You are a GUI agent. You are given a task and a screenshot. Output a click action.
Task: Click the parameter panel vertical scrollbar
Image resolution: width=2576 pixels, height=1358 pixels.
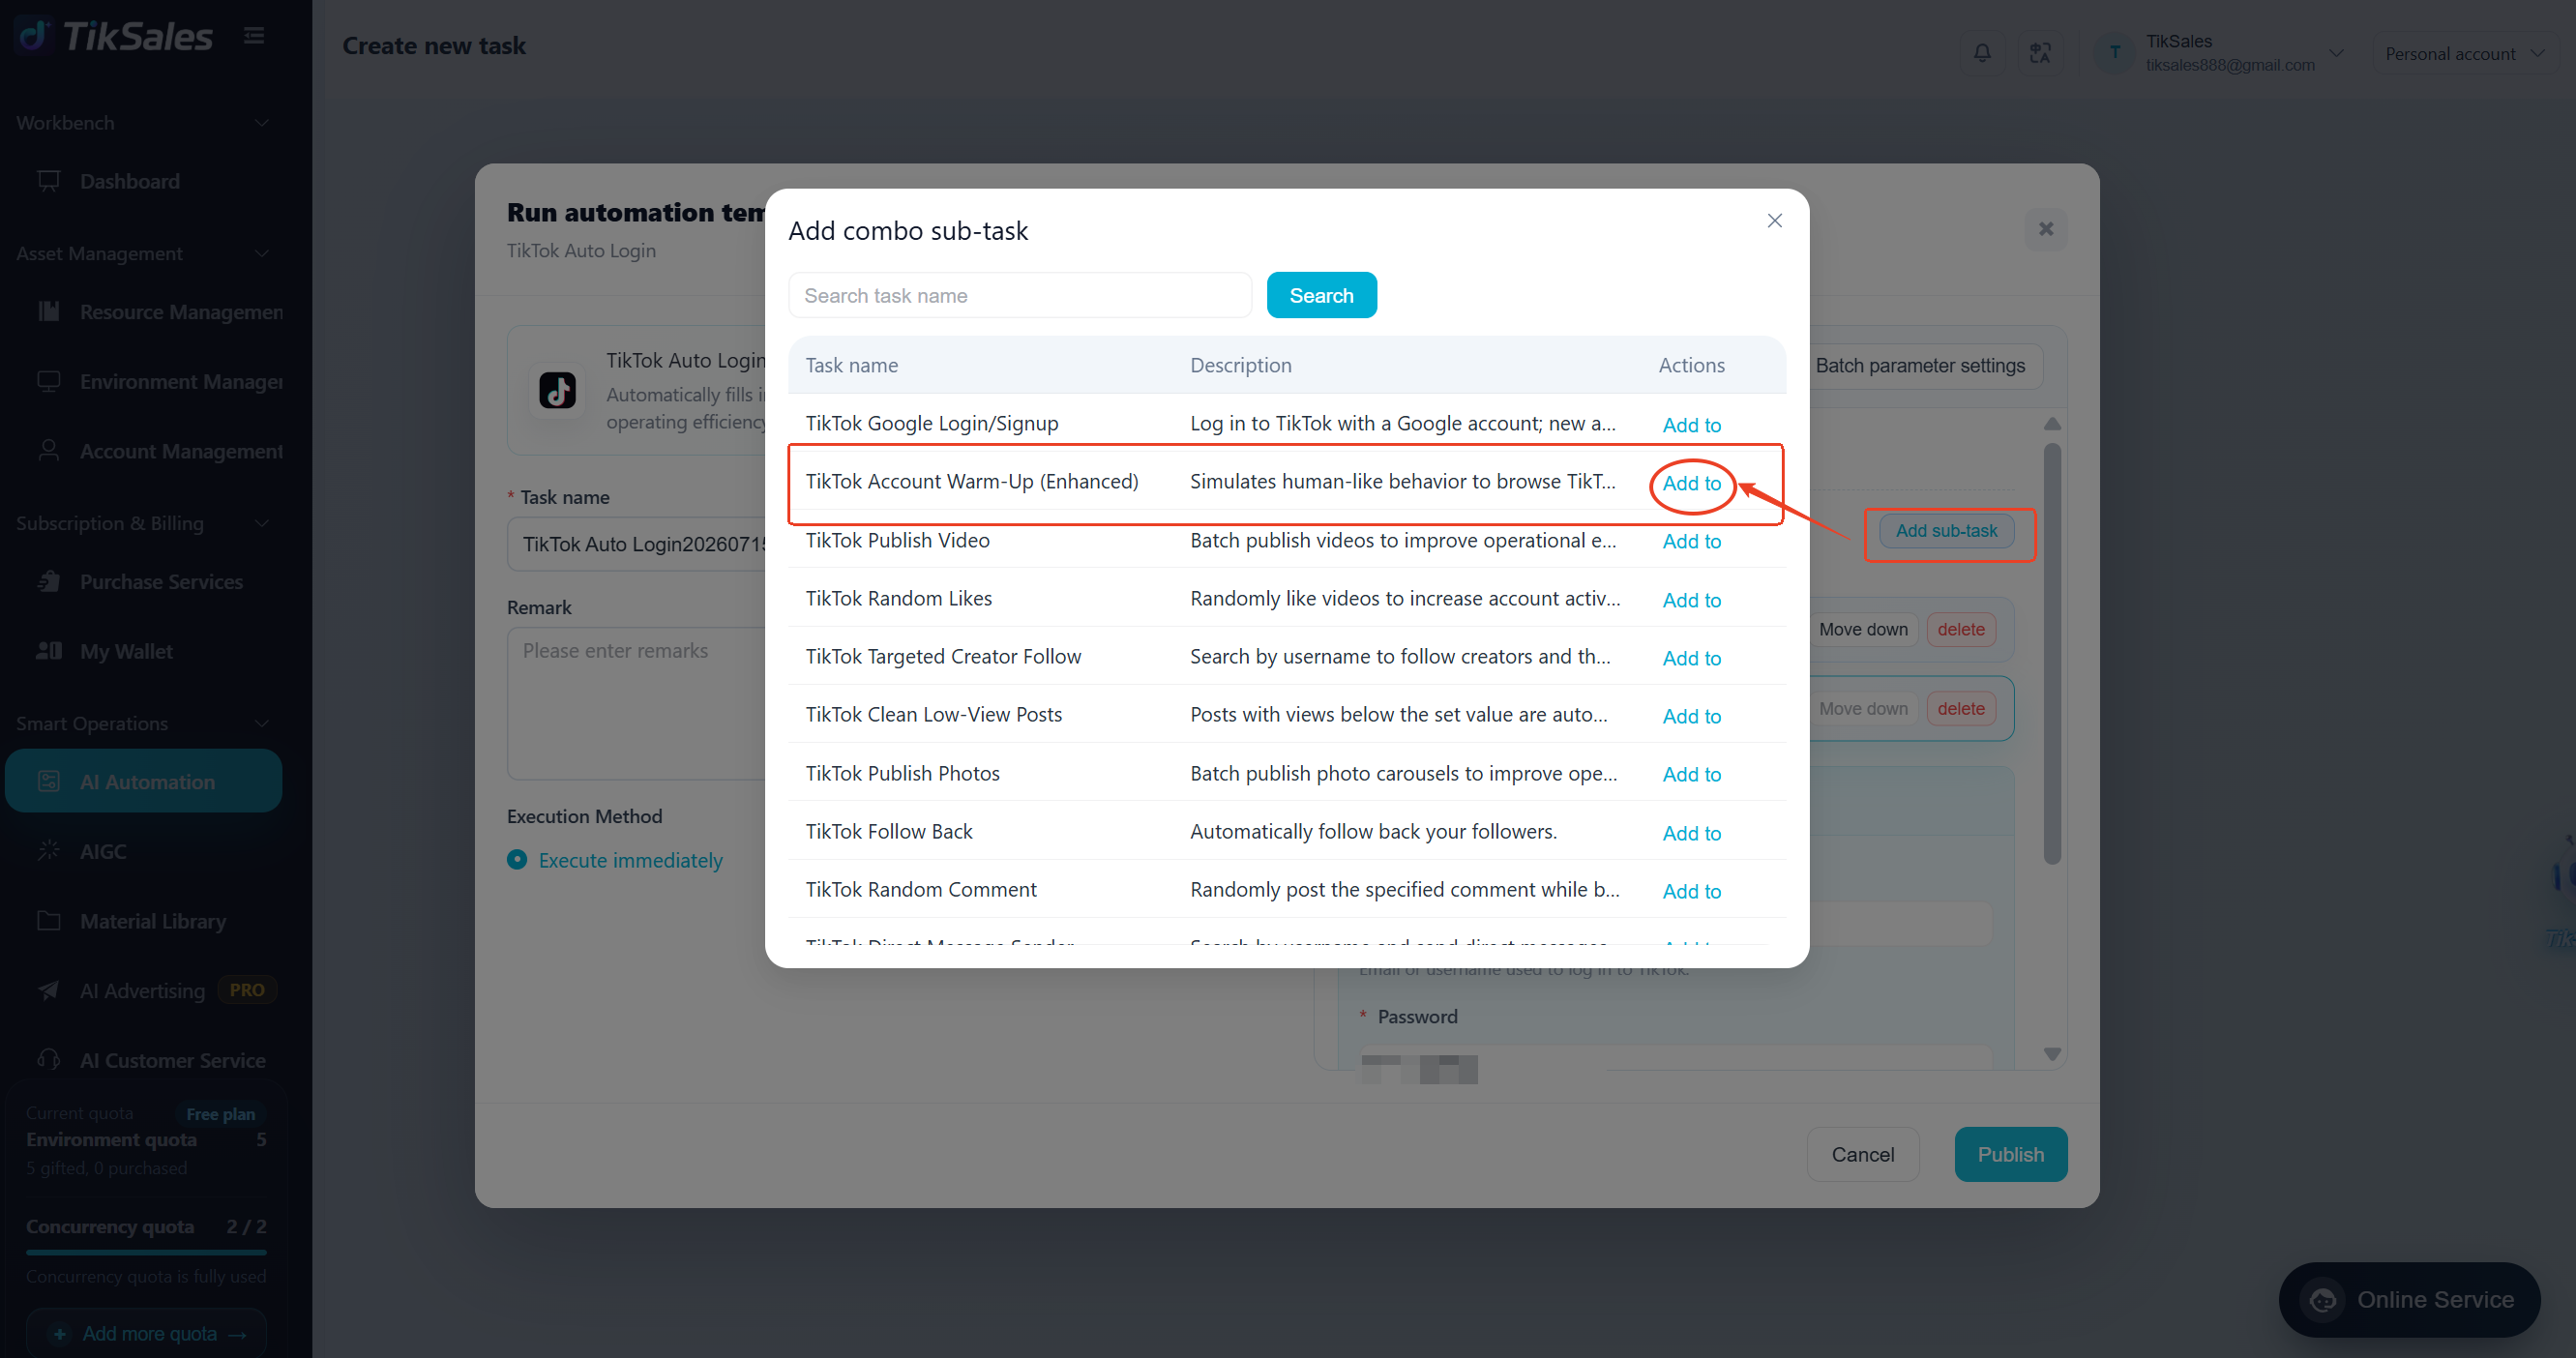pos(2052,653)
